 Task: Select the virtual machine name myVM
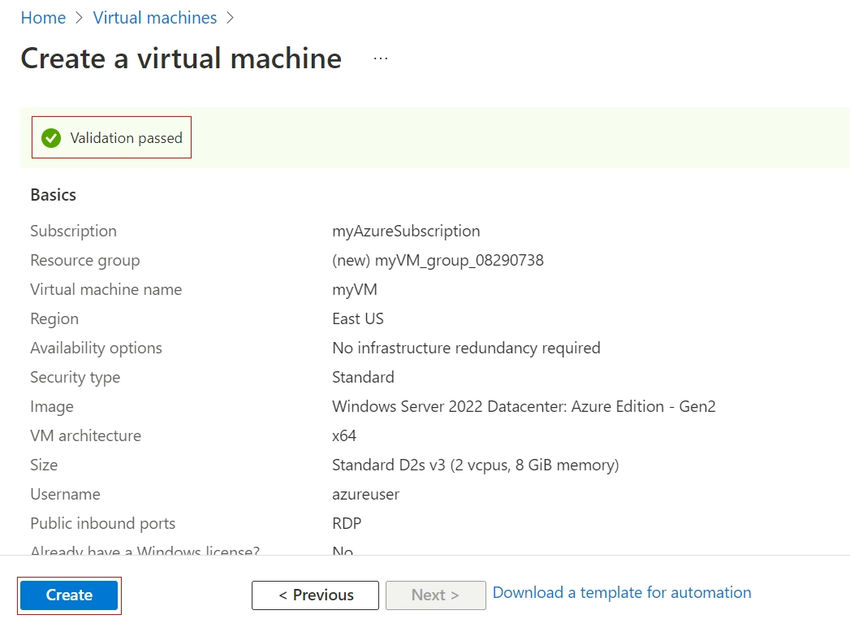point(352,289)
